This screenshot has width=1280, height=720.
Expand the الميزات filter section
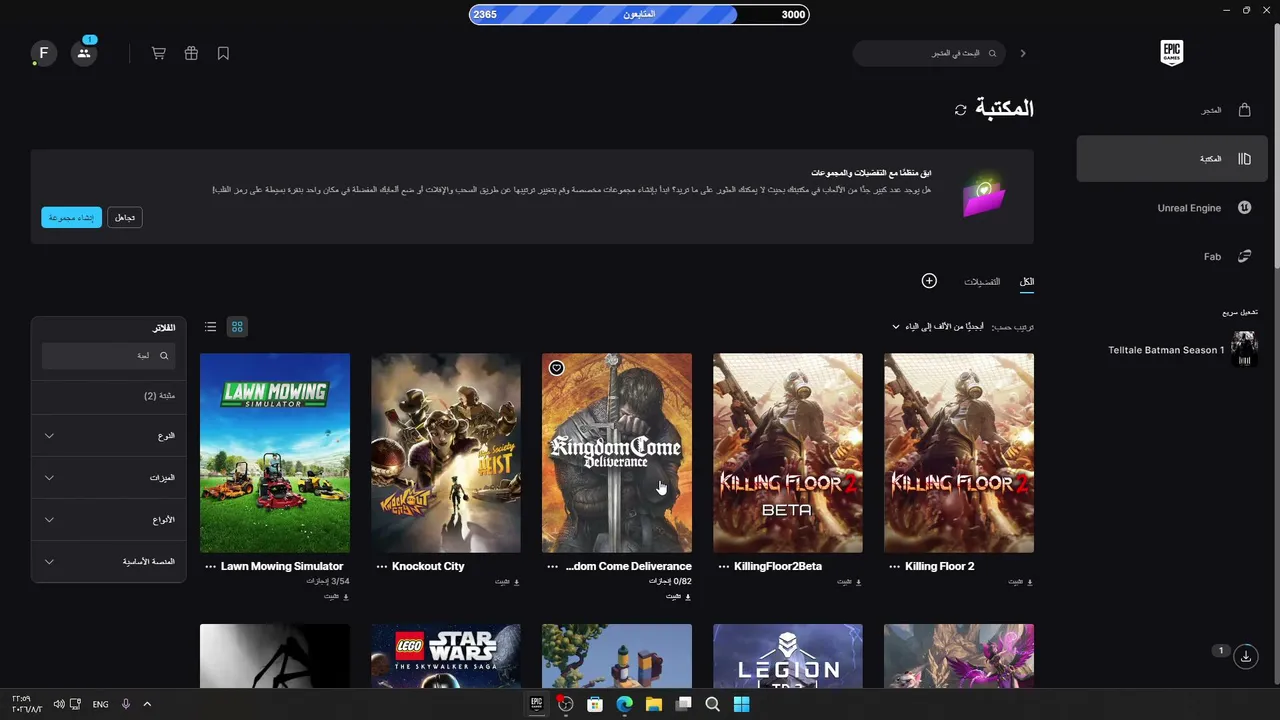pyautogui.click(x=109, y=478)
